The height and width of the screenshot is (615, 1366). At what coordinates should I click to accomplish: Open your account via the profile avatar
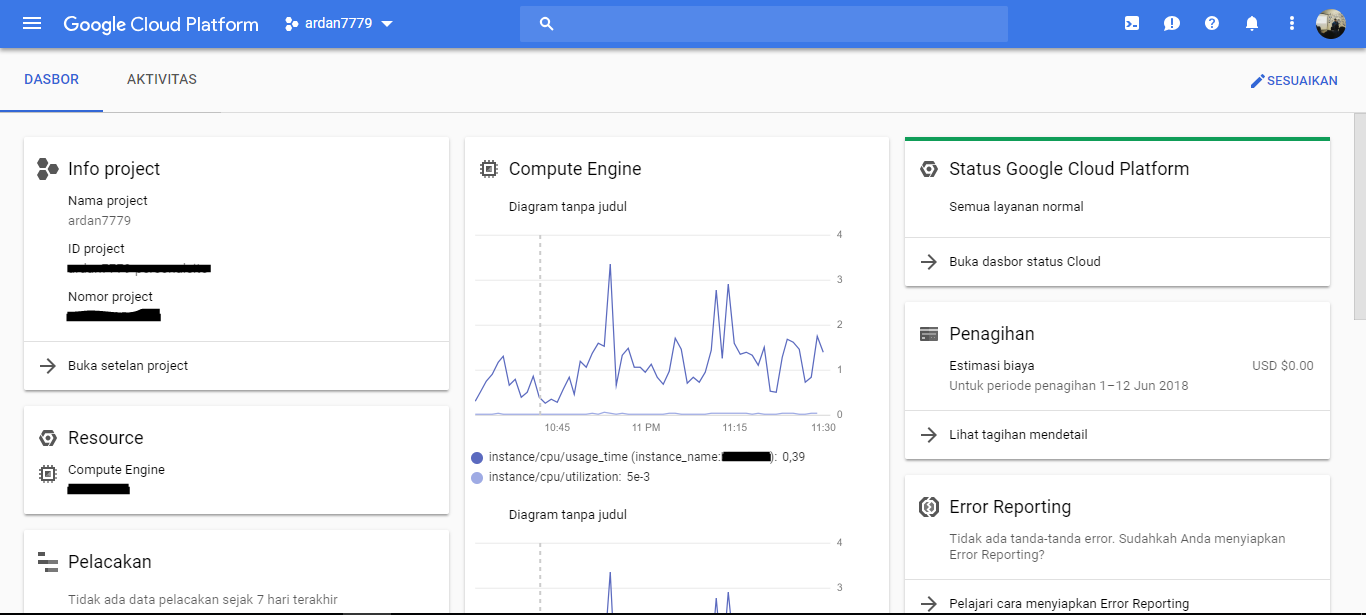[1331, 23]
